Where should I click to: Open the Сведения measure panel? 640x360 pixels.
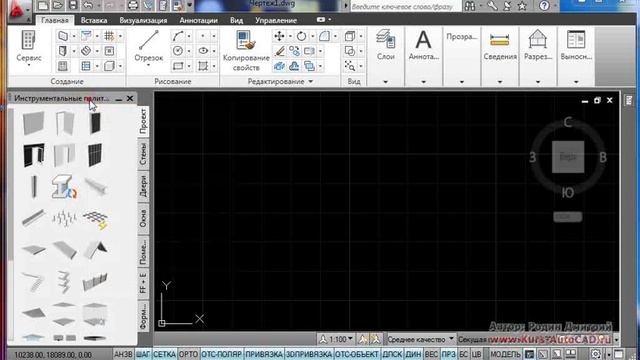500,46
